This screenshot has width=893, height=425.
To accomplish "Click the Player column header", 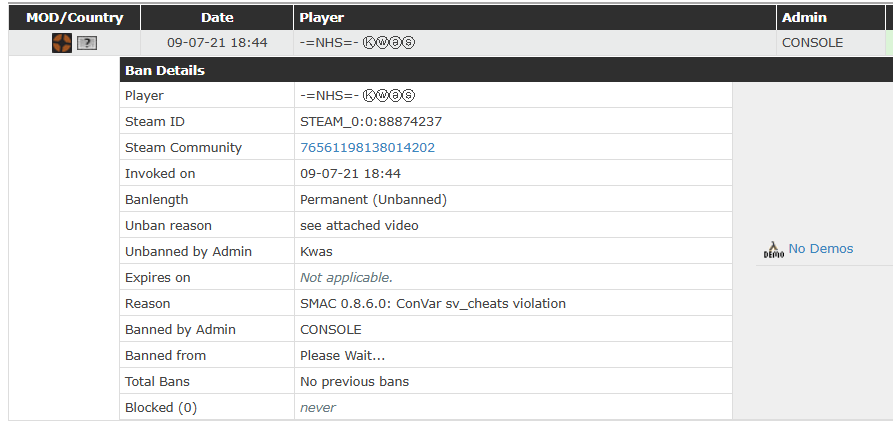I will [321, 17].
